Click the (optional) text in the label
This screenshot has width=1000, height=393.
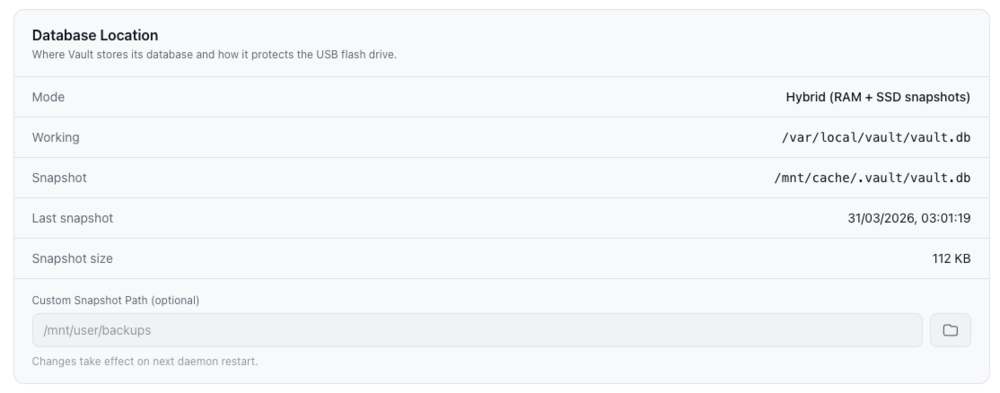click(175, 300)
